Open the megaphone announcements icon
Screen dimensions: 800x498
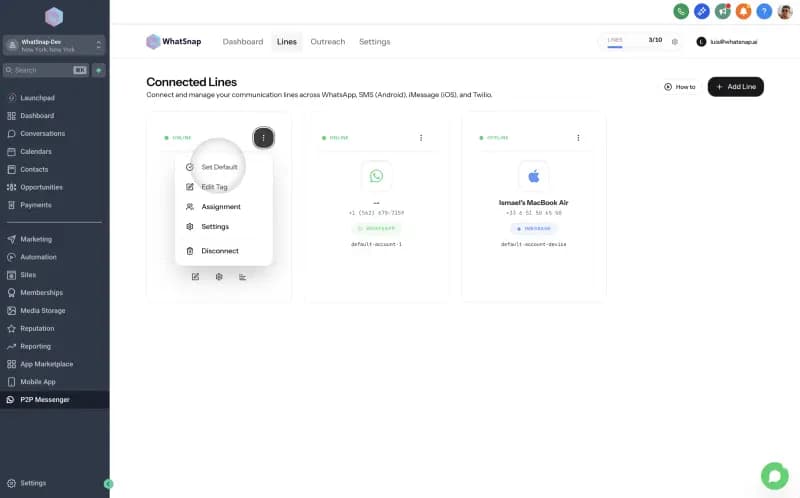(722, 11)
